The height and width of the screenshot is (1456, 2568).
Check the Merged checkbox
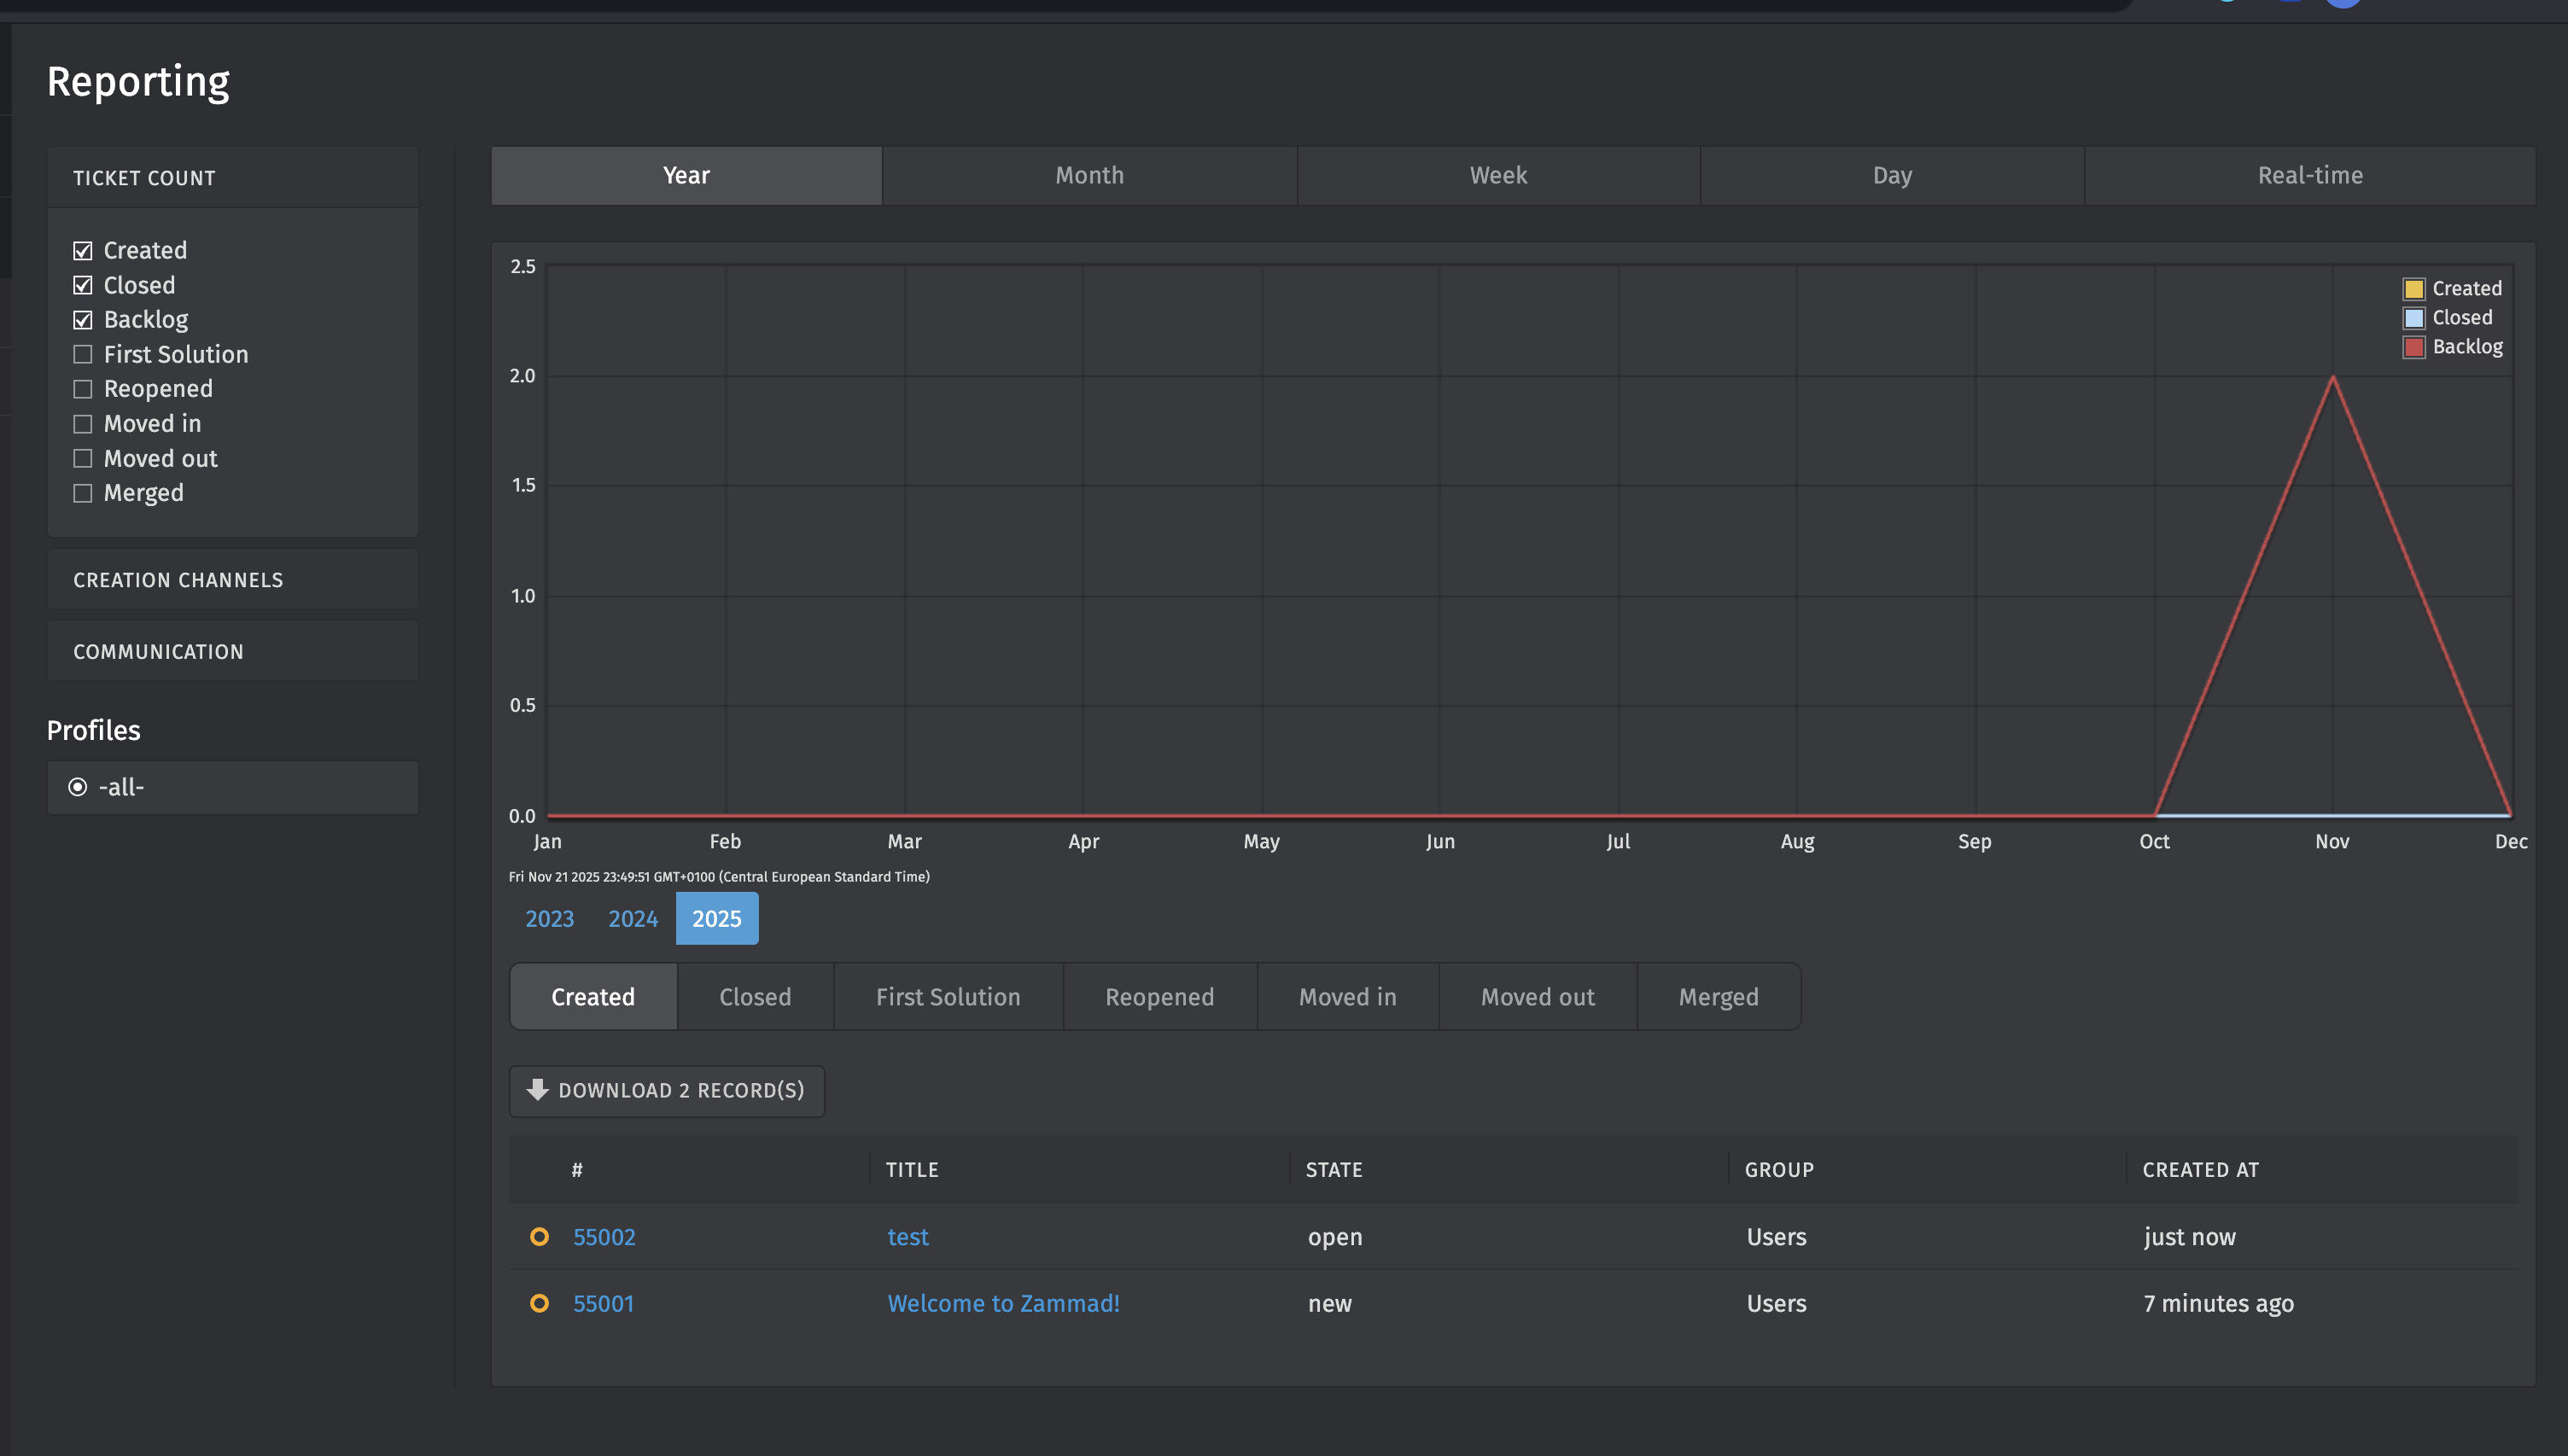coord(83,494)
